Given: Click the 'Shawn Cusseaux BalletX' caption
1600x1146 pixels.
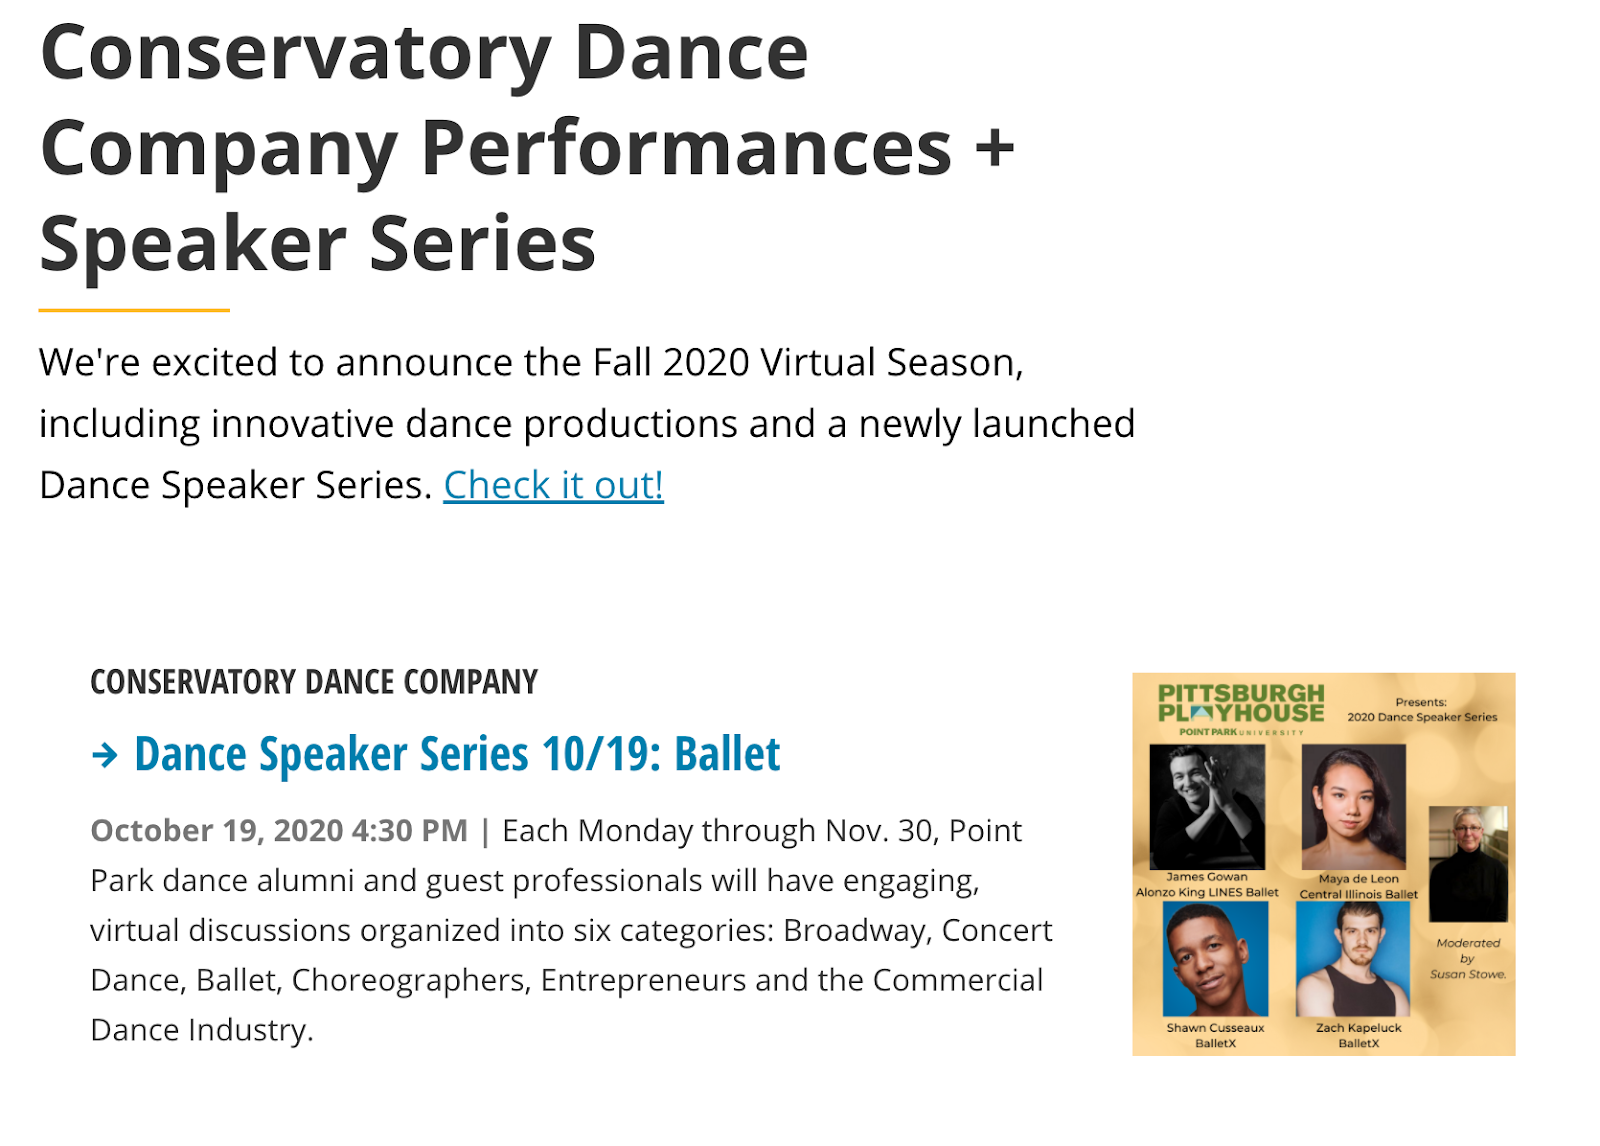Looking at the screenshot, I should pos(1215,1035).
